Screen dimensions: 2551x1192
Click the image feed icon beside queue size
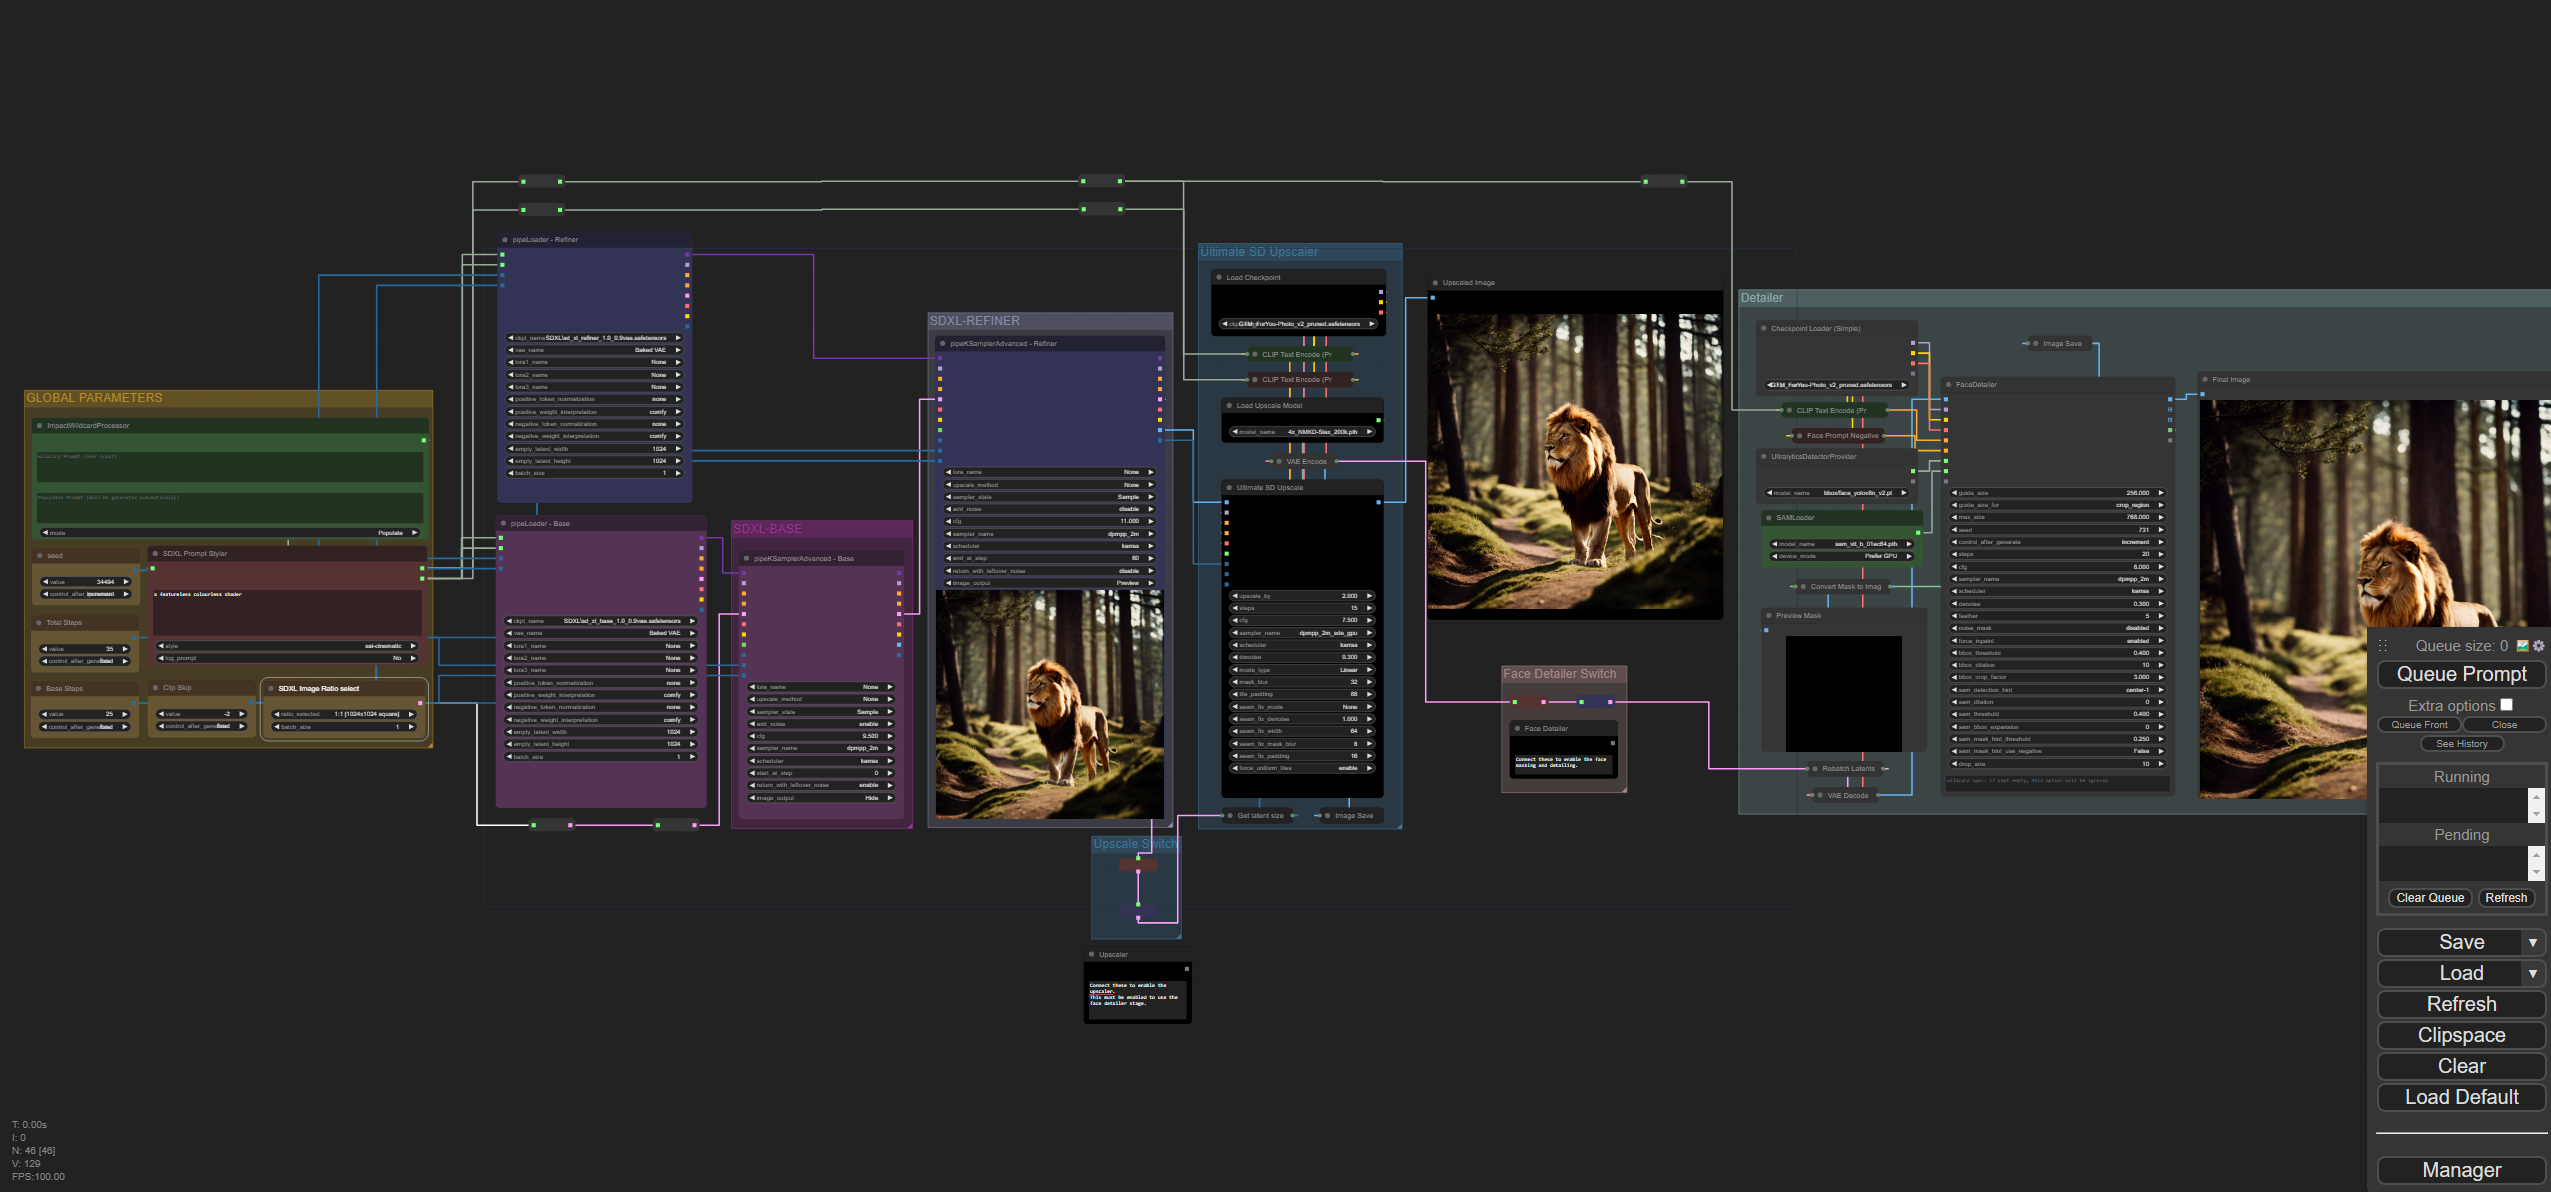click(2522, 646)
